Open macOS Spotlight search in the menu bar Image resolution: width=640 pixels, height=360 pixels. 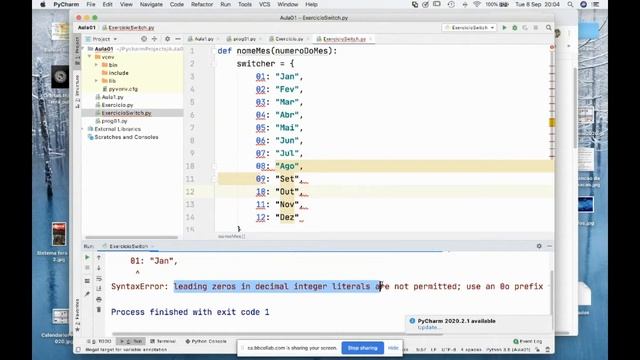click(570, 4)
